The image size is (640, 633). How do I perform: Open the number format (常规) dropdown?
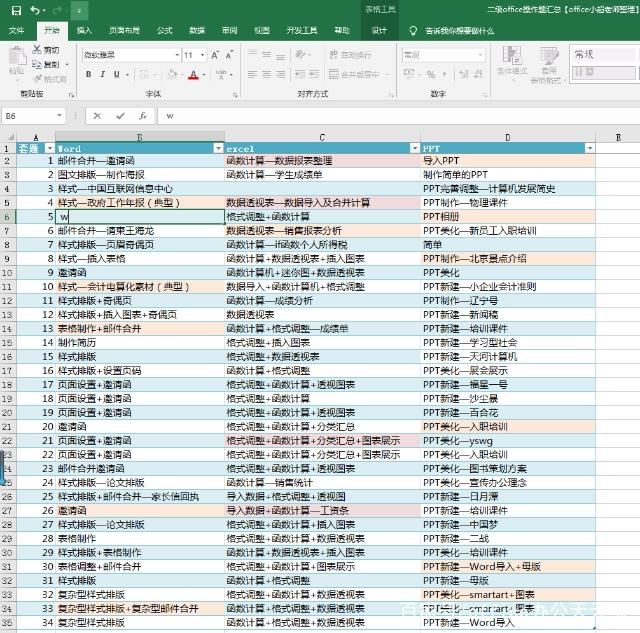point(480,55)
